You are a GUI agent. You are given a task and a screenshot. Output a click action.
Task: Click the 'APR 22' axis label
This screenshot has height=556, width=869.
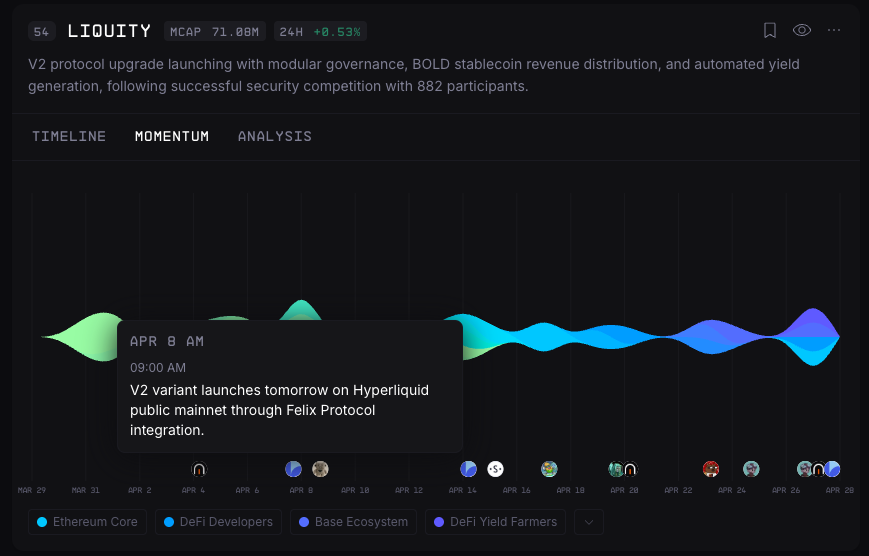click(x=678, y=490)
